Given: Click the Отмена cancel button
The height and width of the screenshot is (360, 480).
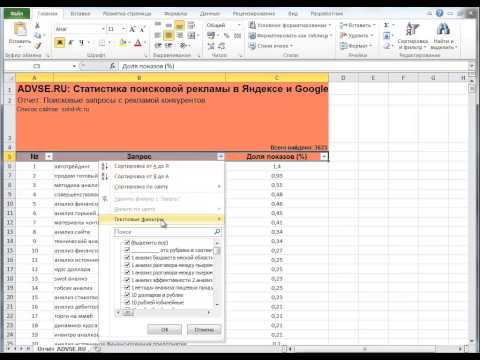Looking at the screenshot, I should (204, 330).
